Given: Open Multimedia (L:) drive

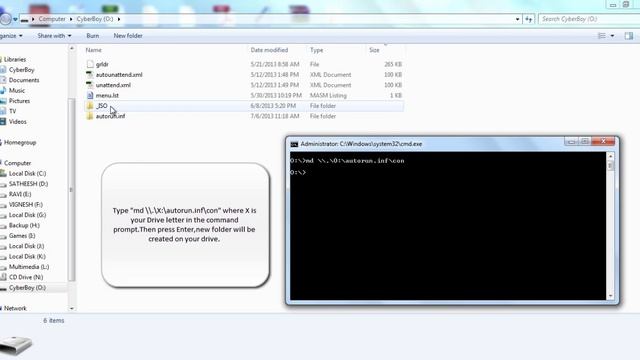Looking at the screenshot, I should pyautogui.click(x=29, y=267).
